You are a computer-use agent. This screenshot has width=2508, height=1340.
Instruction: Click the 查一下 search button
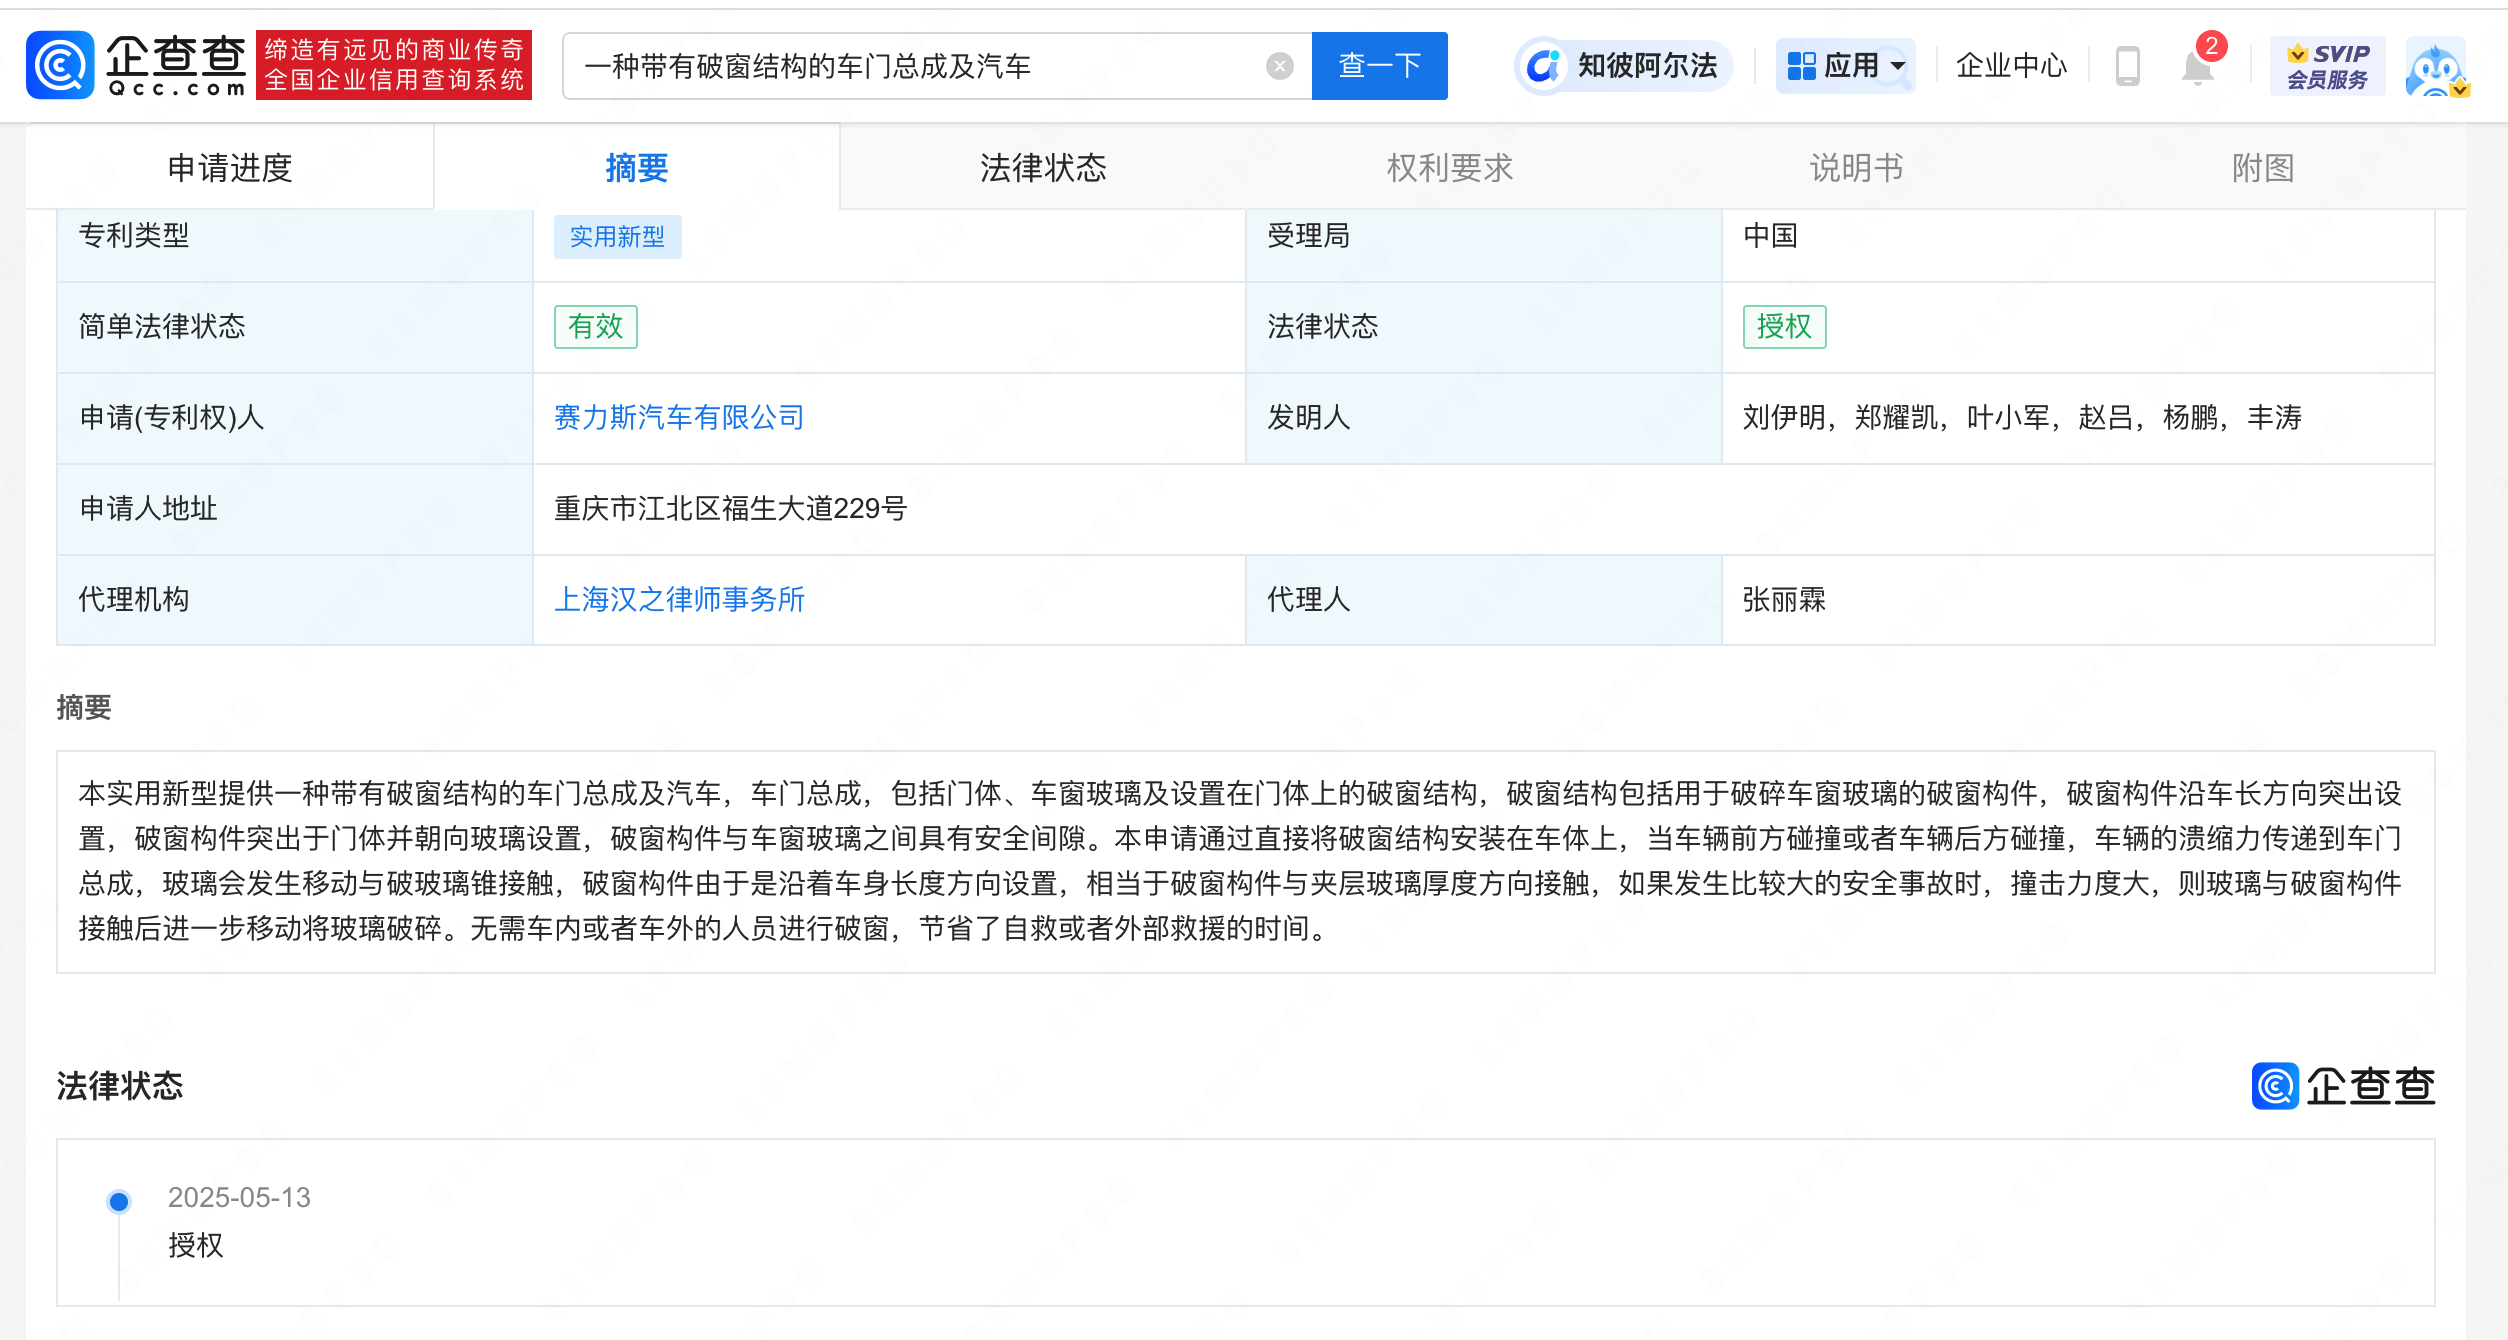coord(1379,66)
